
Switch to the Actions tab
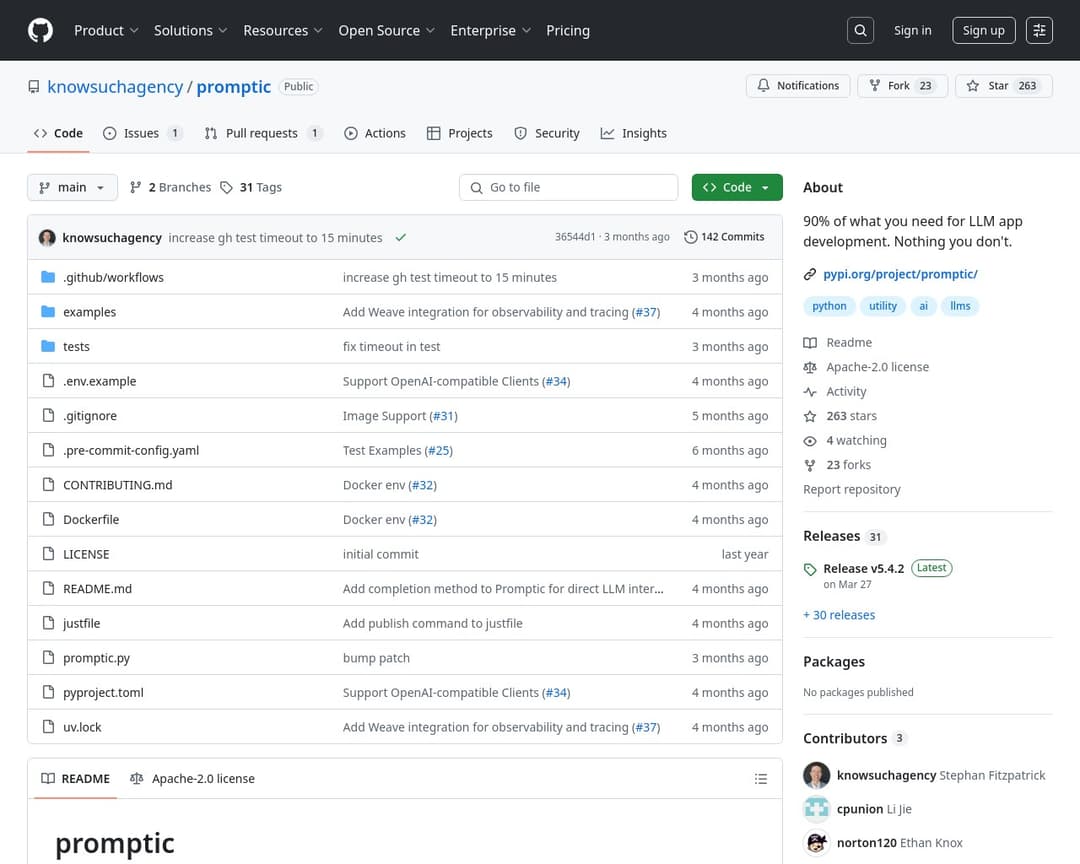375,134
